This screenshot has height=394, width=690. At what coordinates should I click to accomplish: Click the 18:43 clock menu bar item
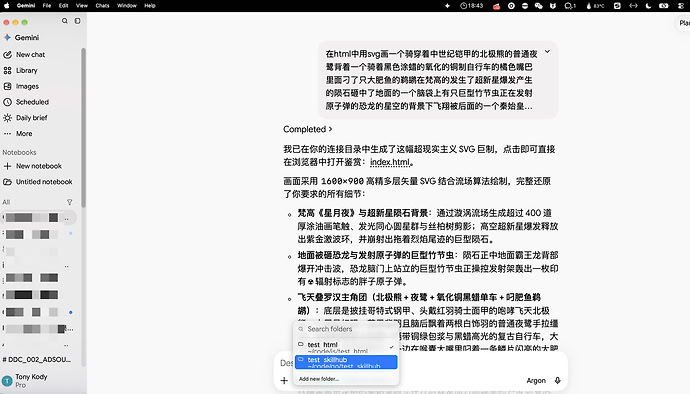pos(471,6)
